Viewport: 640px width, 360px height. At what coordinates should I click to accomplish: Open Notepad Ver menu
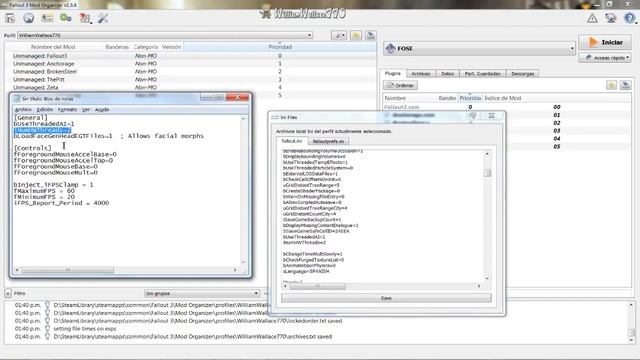[x=86, y=109]
